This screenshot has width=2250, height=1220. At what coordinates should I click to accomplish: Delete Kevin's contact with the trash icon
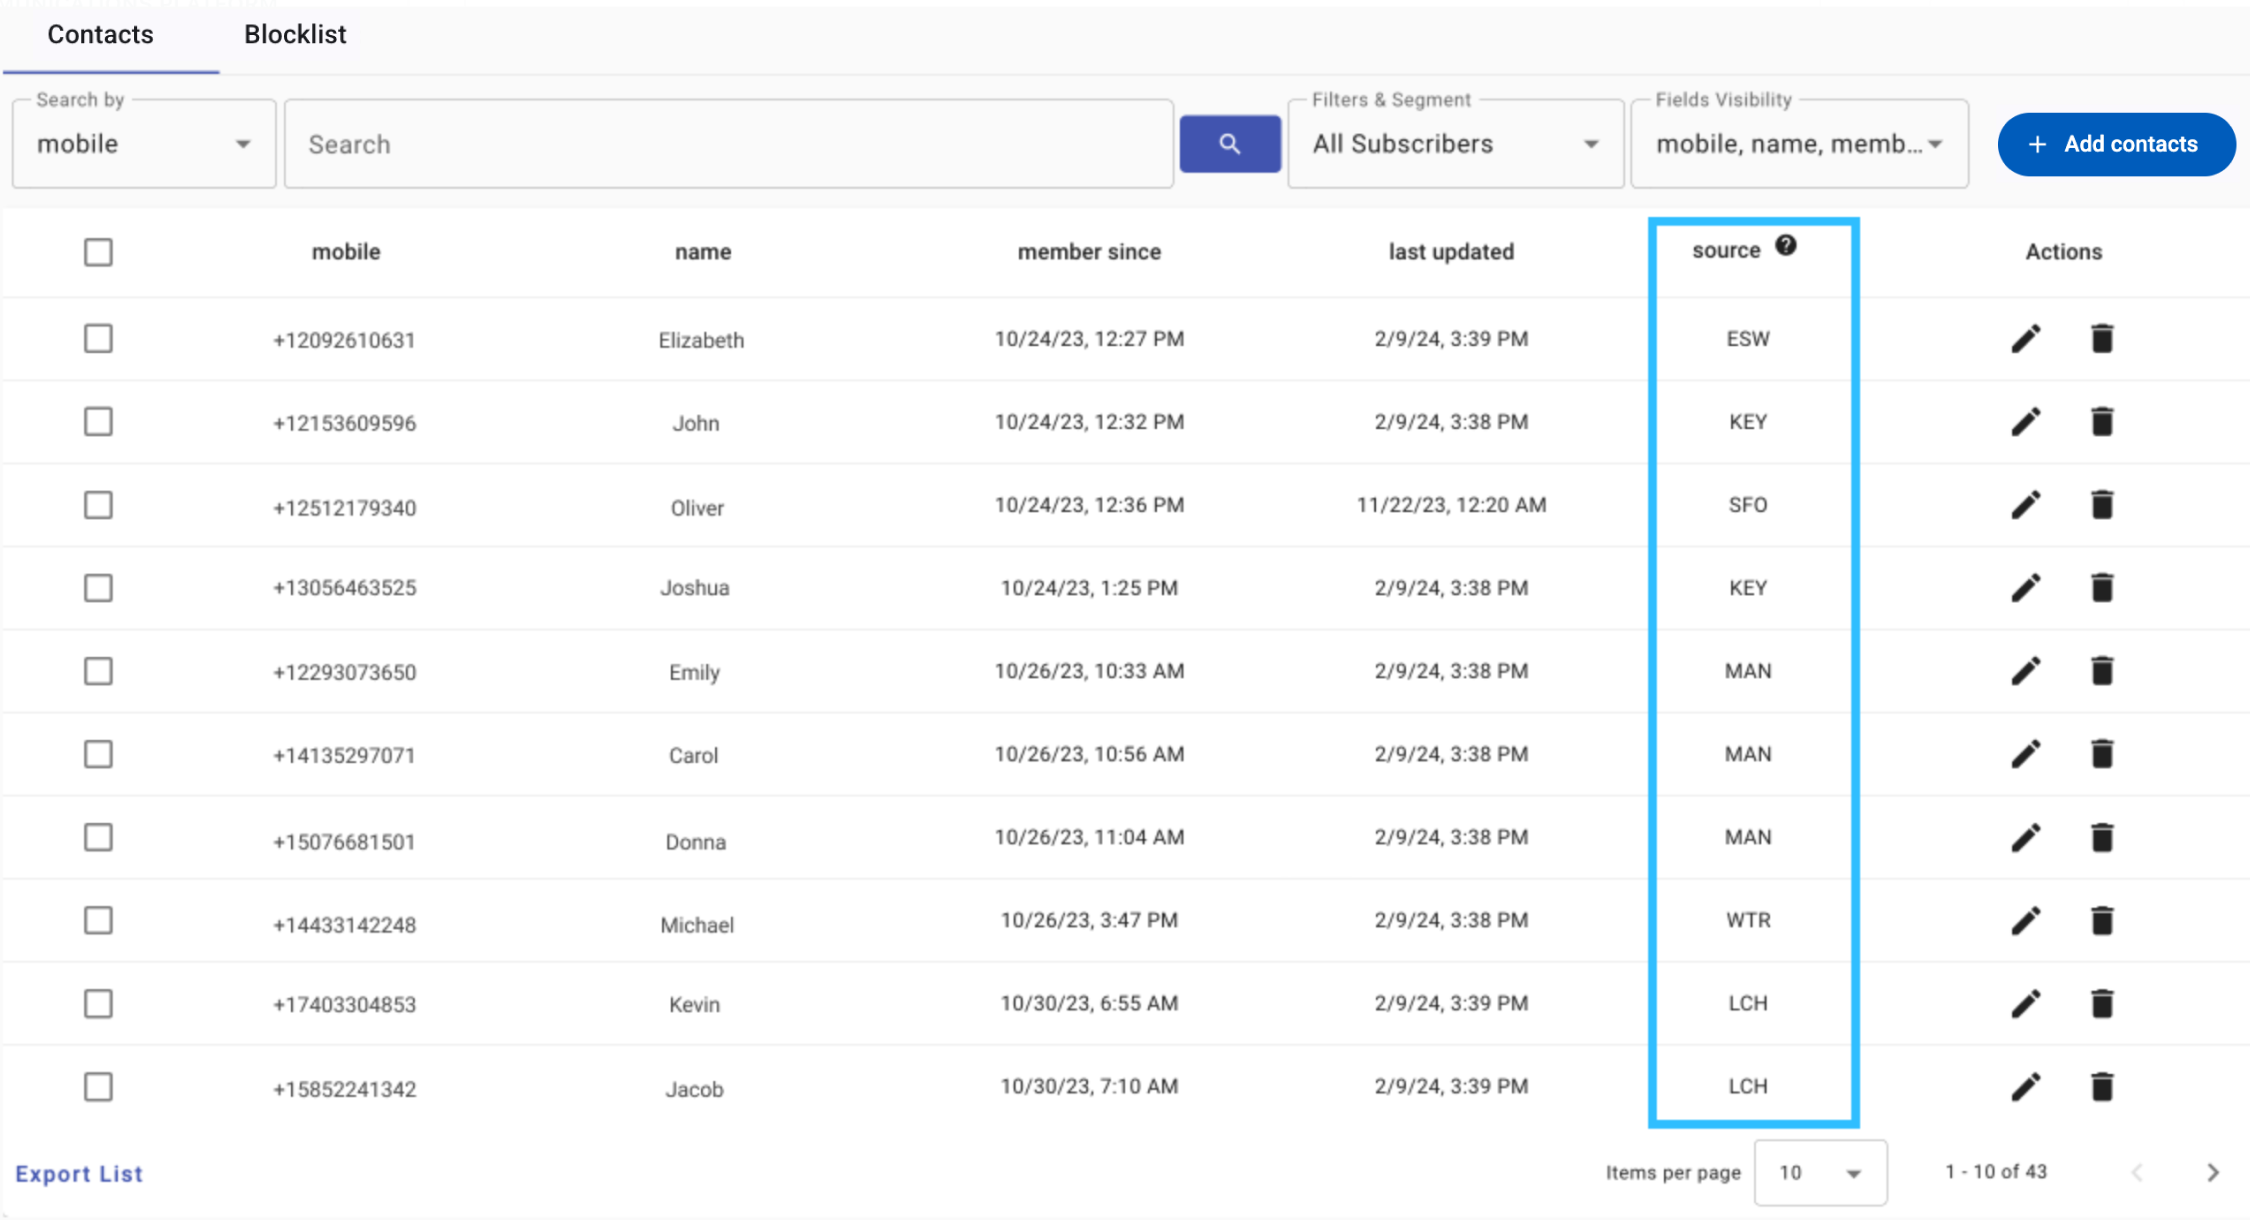click(2102, 1003)
